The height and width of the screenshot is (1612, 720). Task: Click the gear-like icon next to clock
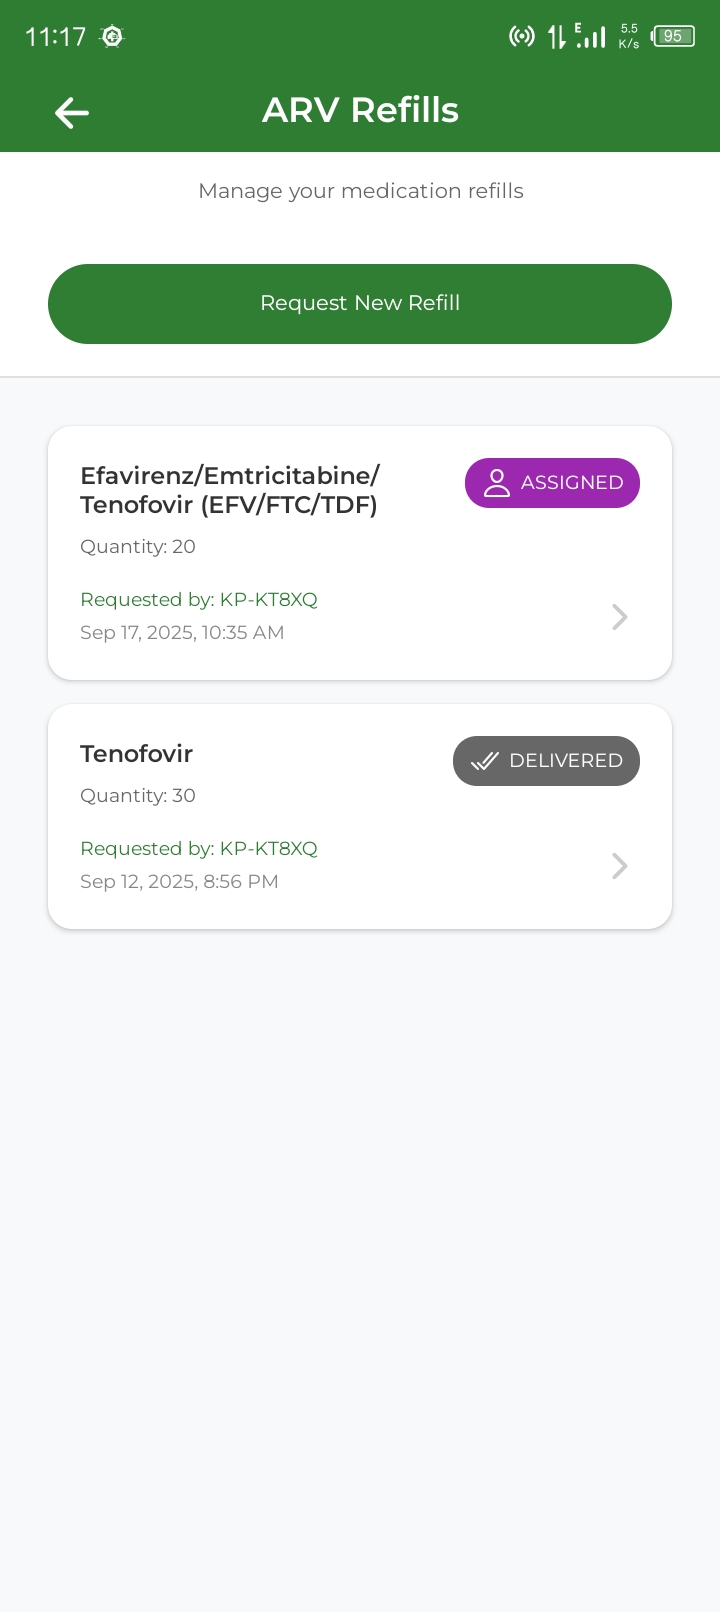click(112, 37)
